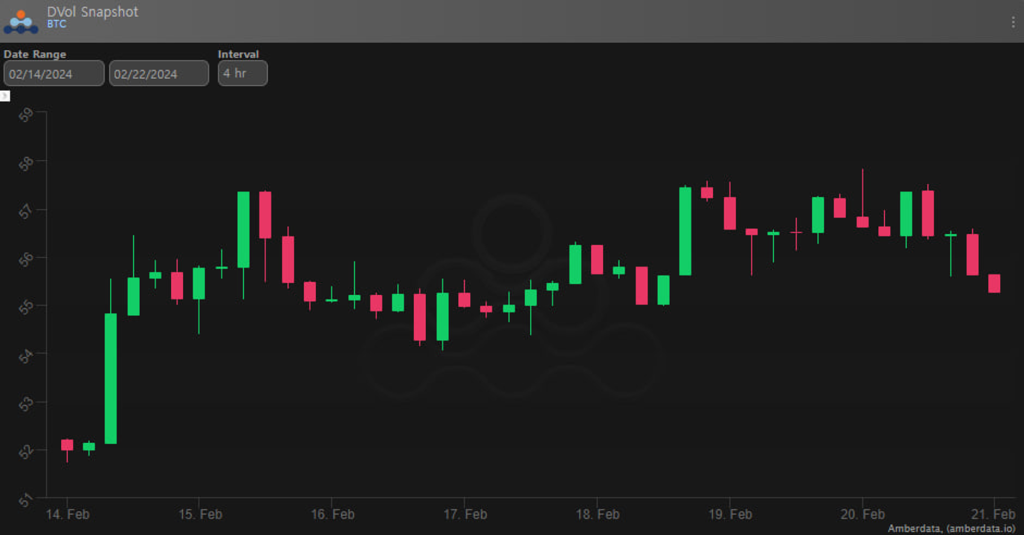Click the 51 y-axis label
This screenshot has width=1024, height=535.
pos(27,497)
